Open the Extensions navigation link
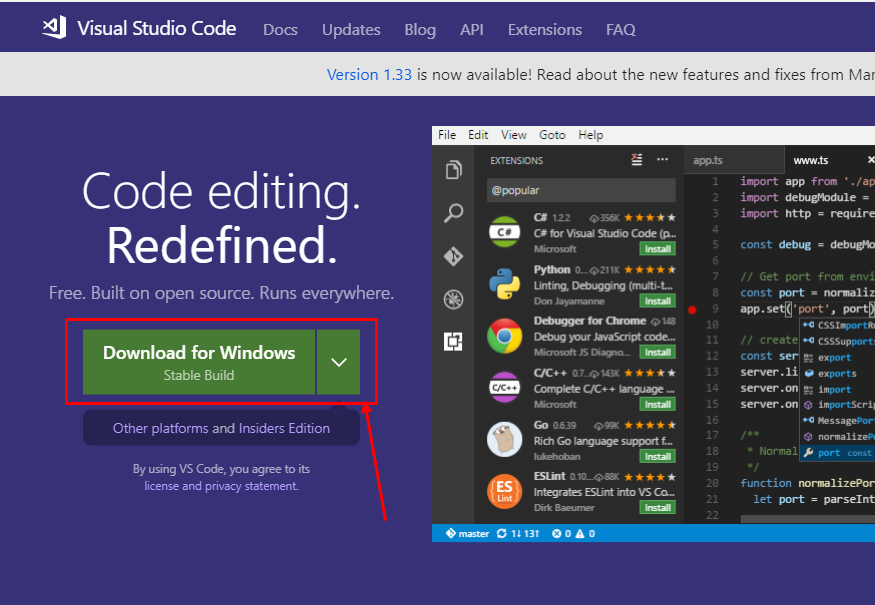The width and height of the screenshot is (875, 605). pyautogui.click(x=545, y=30)
